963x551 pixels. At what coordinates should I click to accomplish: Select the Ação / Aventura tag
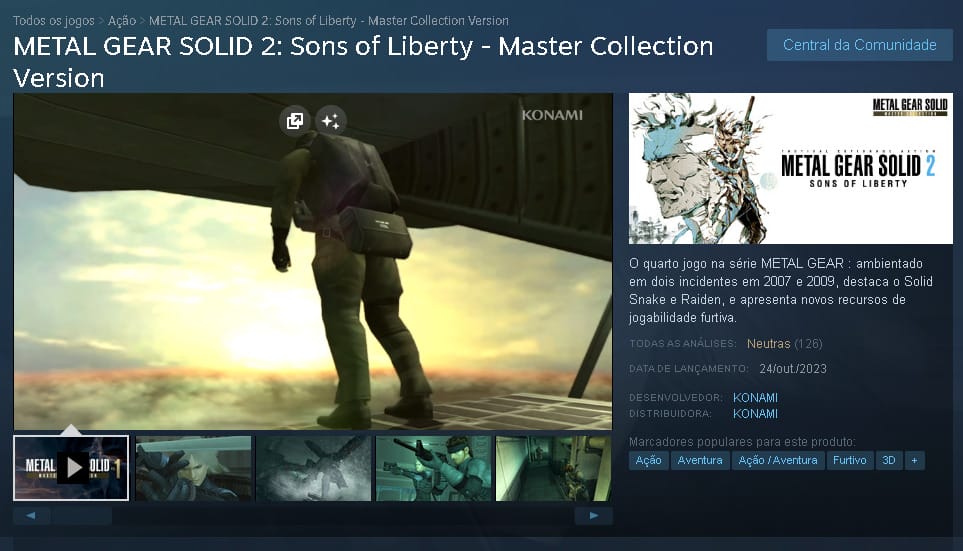click(778, 460)
